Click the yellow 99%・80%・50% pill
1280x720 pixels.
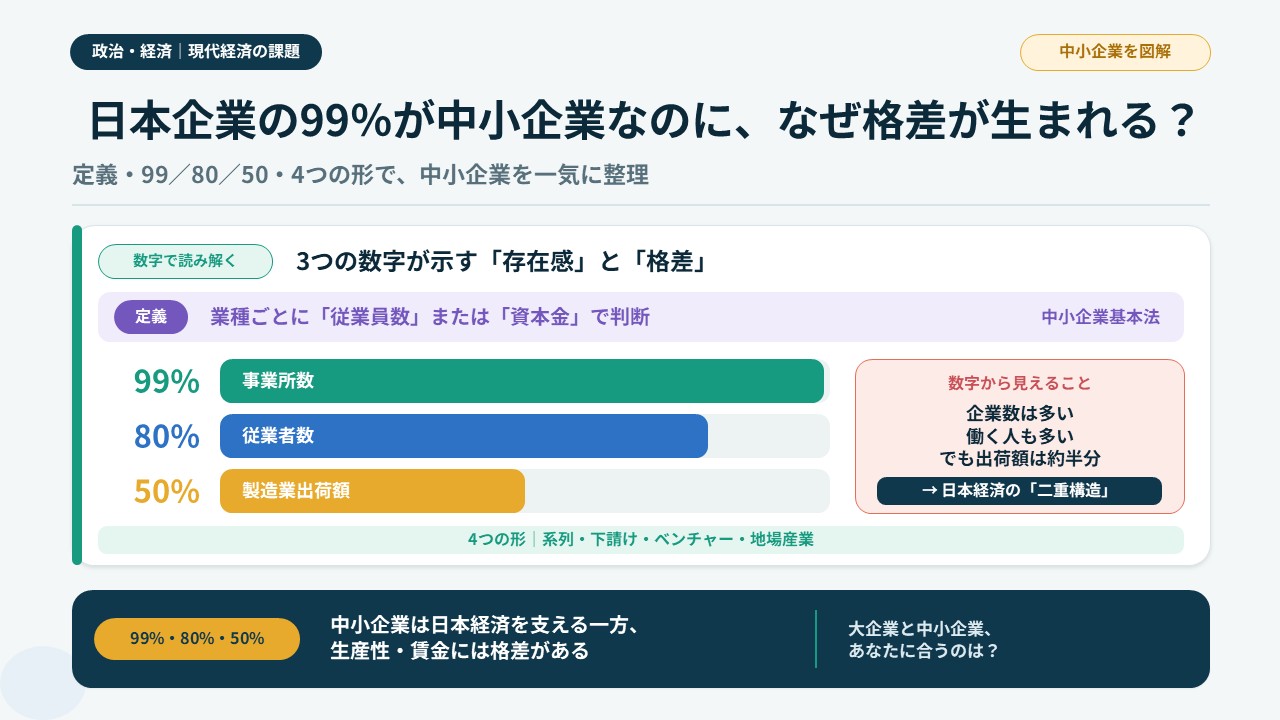click(x=197, y=639)
